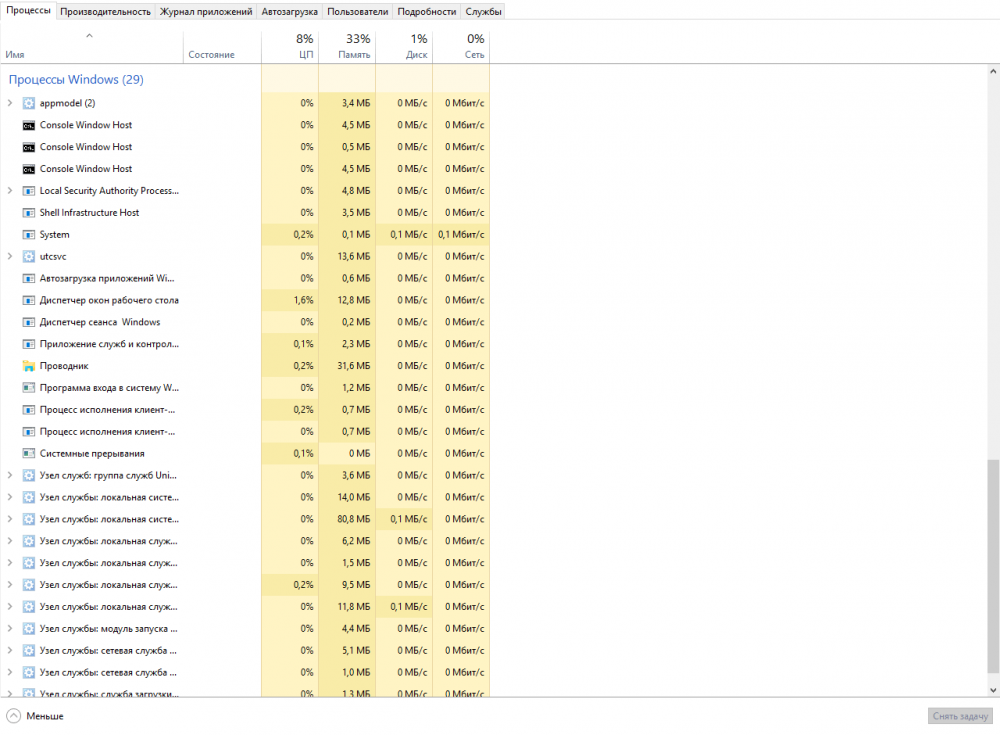Click the 0,1 Мбит/с network cell
Image resolution: width=1000 pixels, height=735 pixels.
point(461,235)
